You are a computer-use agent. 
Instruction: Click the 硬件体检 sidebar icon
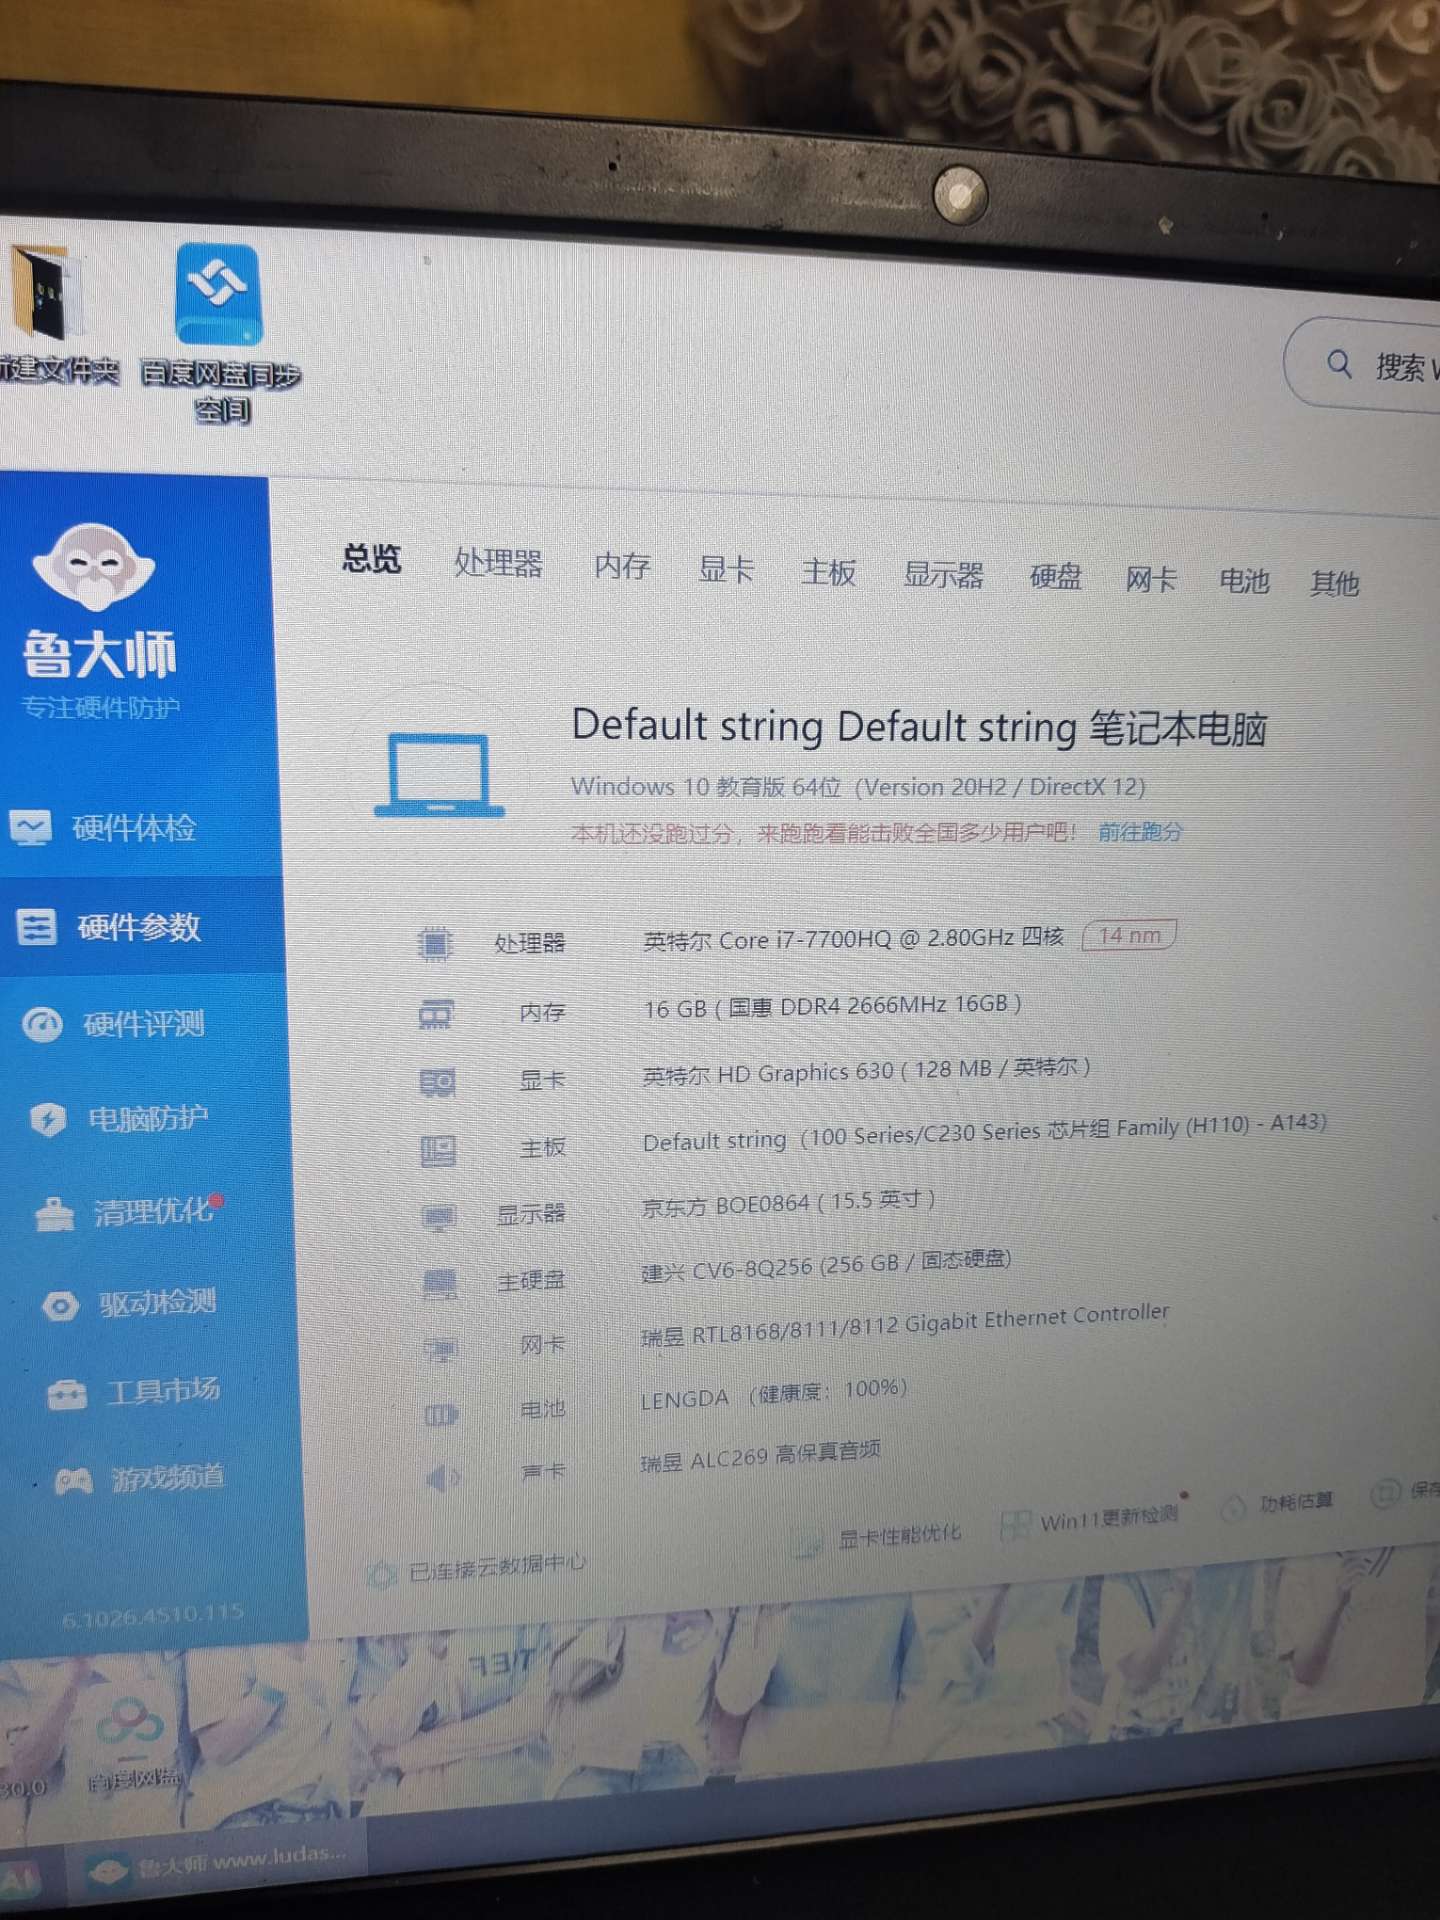(x=31, y=828)
